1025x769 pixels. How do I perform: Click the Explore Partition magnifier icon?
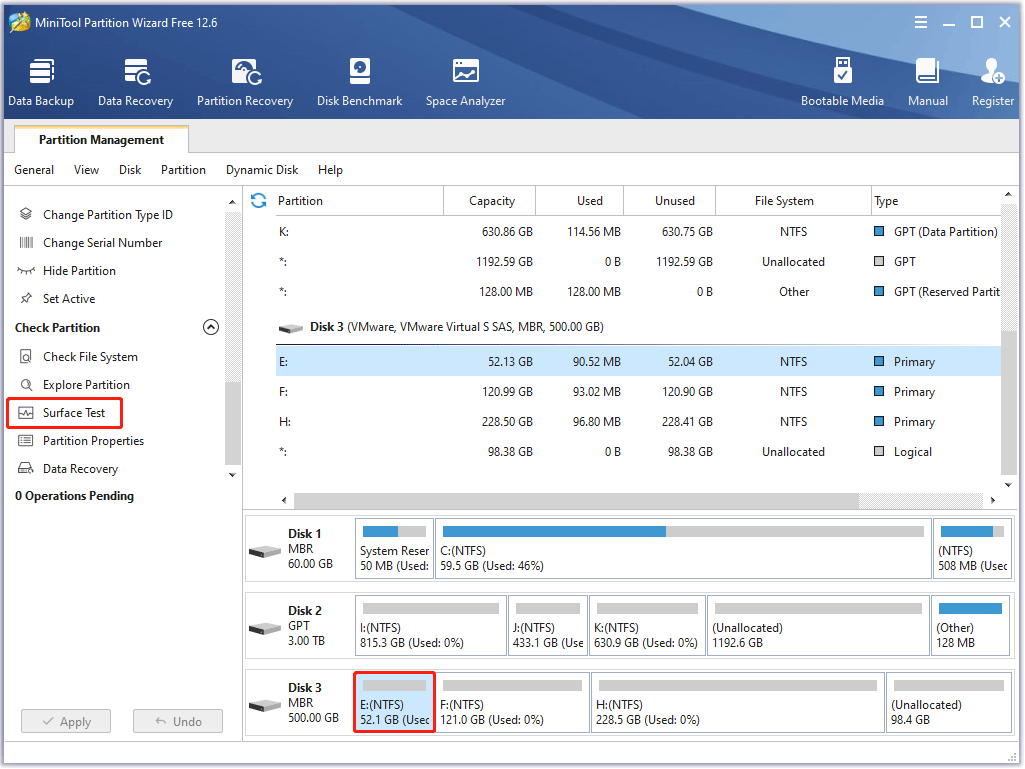[x=26, y=384]
